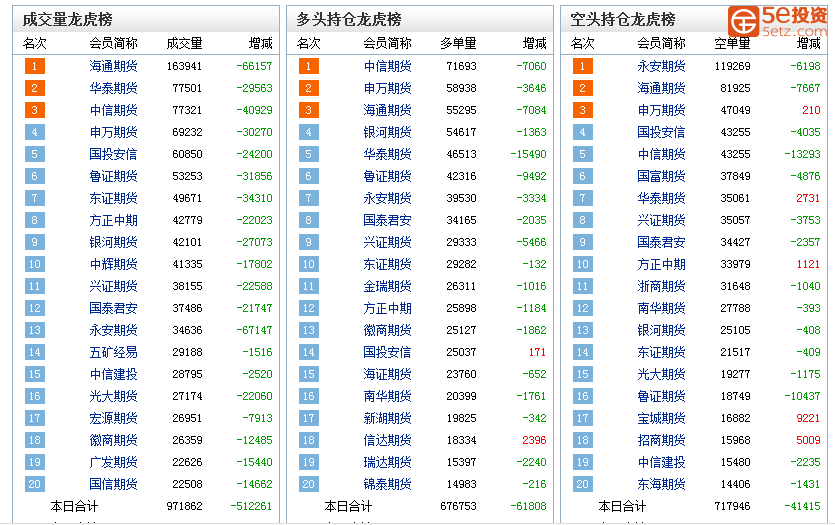Click 鲁证期货 in 成交量龙虎榜
Image resolution: width=835 pixels, height=525 pixels.
coord(113,176)
